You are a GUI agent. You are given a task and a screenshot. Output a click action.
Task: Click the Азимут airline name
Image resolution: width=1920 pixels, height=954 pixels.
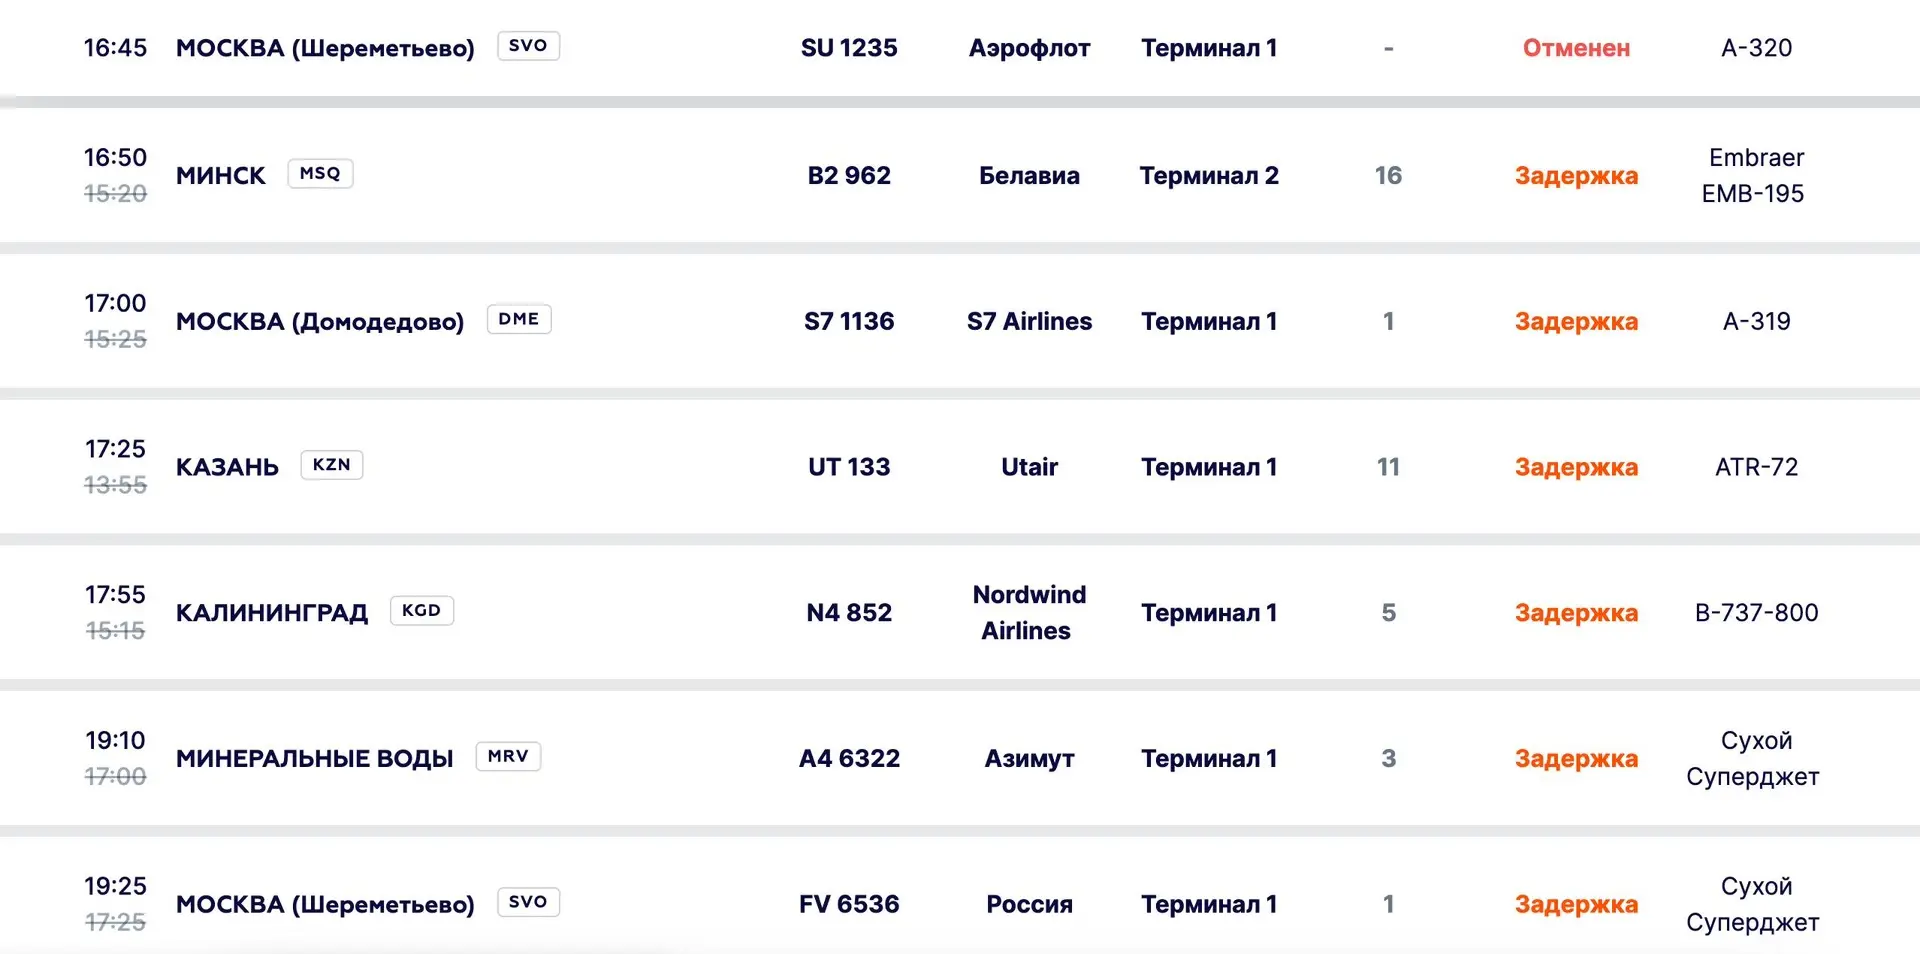point(1029,759)
